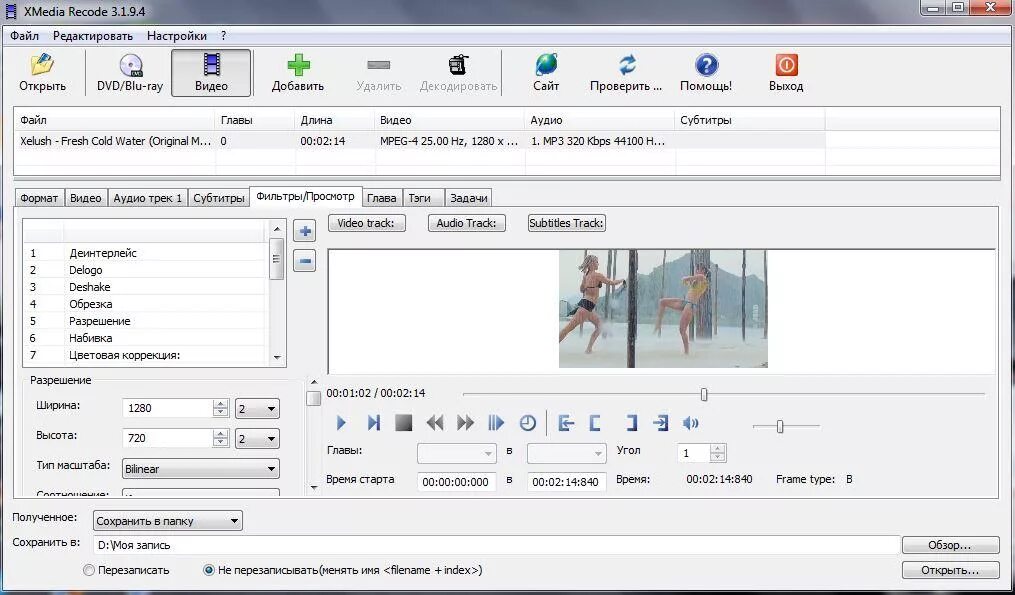Select the Цветовая коррекция filter row

144,355
